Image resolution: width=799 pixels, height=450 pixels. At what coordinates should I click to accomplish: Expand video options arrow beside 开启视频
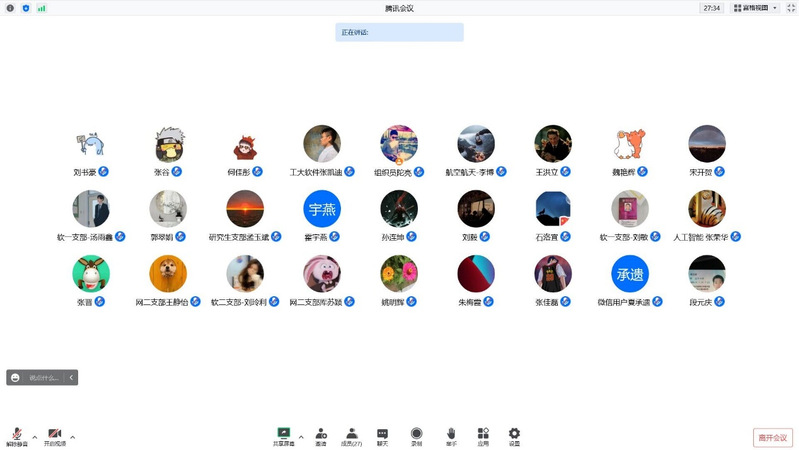tap(72, 437)
